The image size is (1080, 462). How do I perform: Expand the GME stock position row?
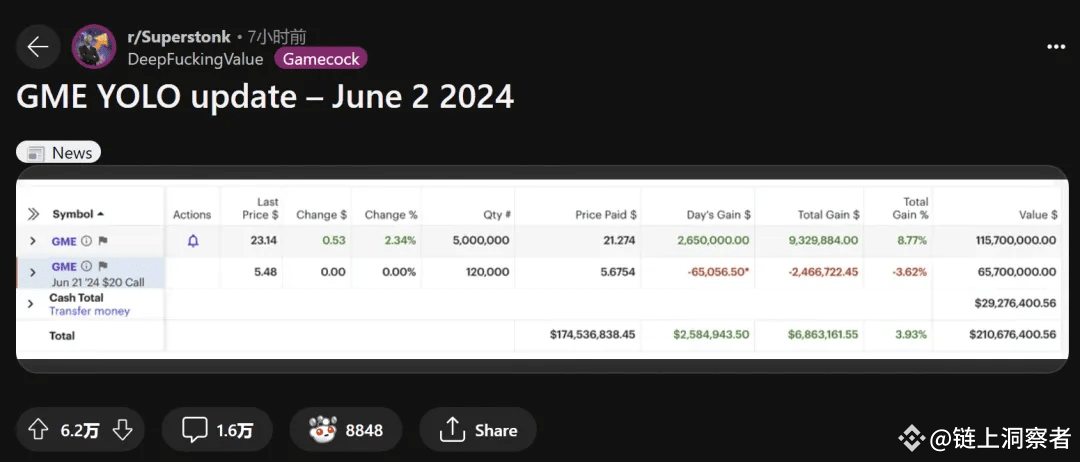pos(32,242)
